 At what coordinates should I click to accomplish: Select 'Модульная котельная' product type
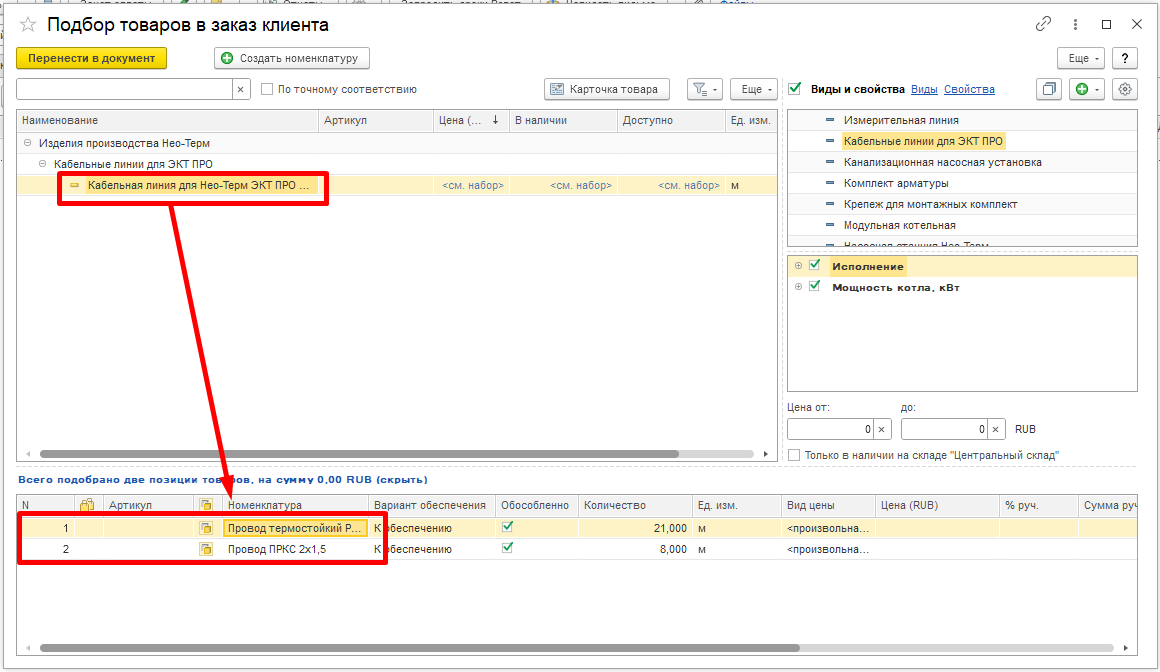click(900, 225)
